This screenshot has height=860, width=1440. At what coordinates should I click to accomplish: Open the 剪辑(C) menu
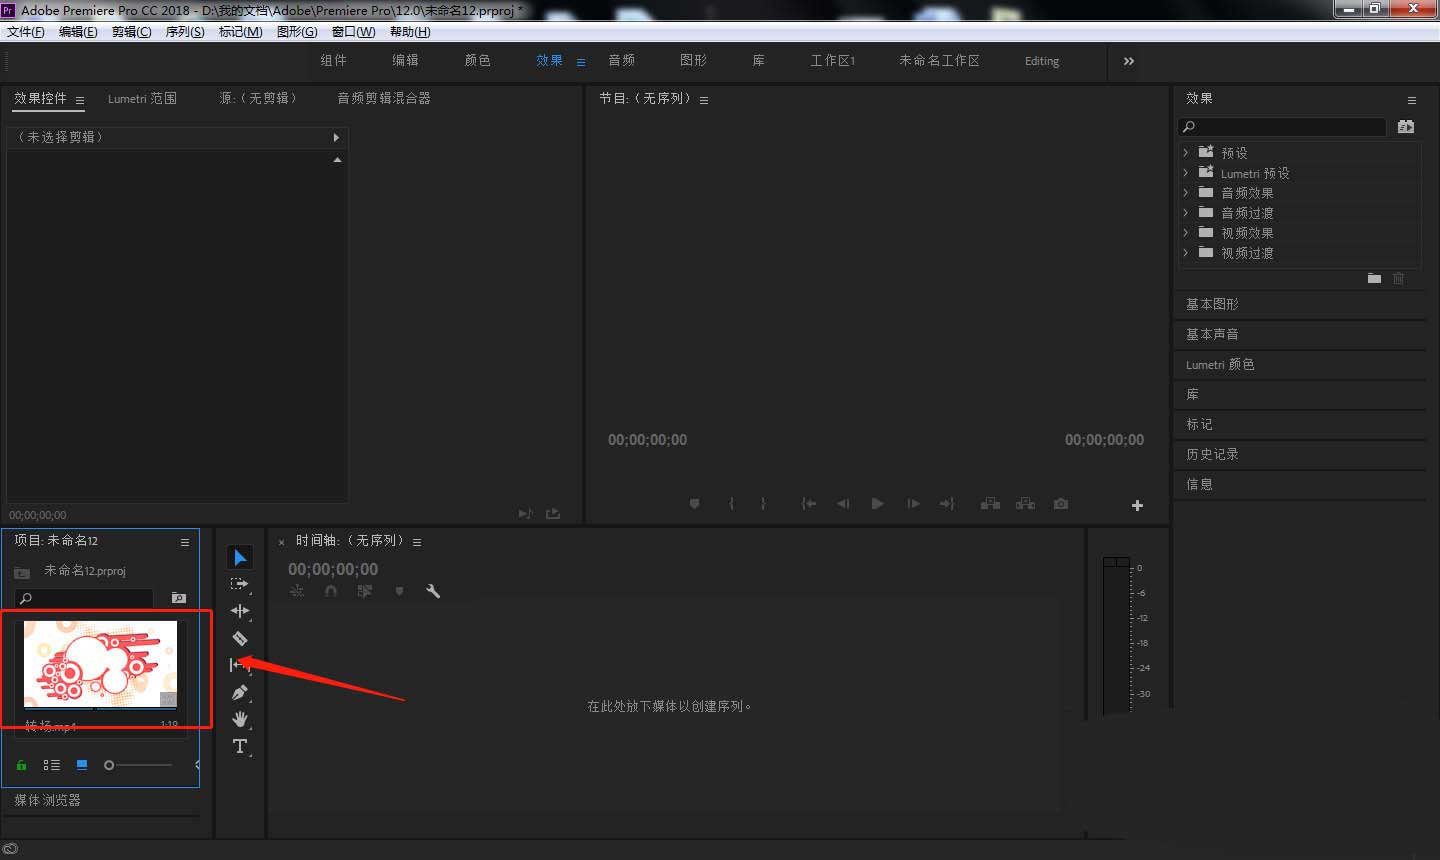(x=132, y=32)
